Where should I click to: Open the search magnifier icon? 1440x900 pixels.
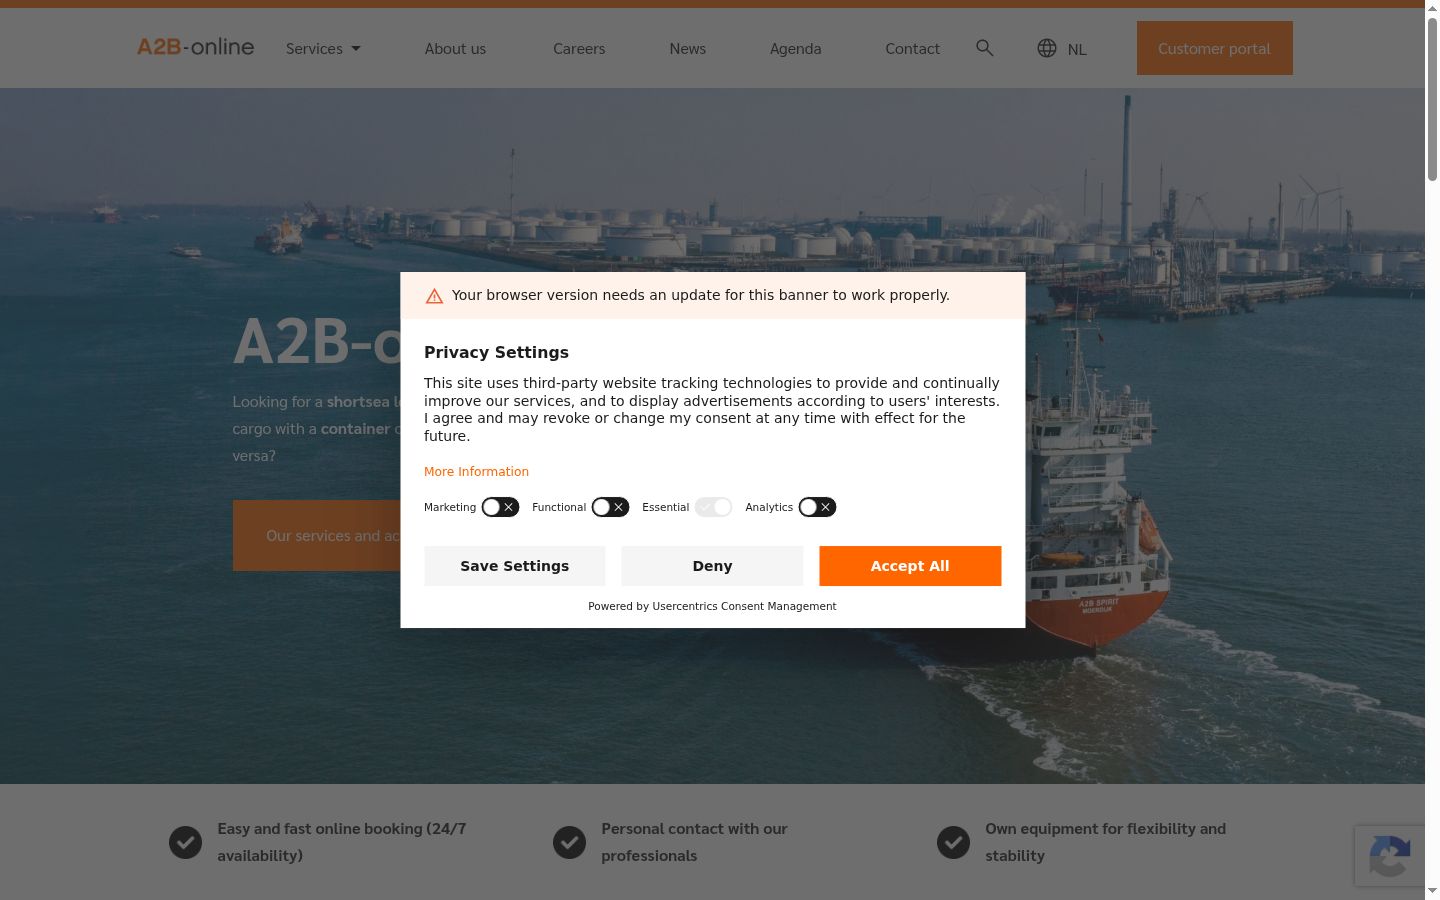pyautogui.click(x=985, y=48)
